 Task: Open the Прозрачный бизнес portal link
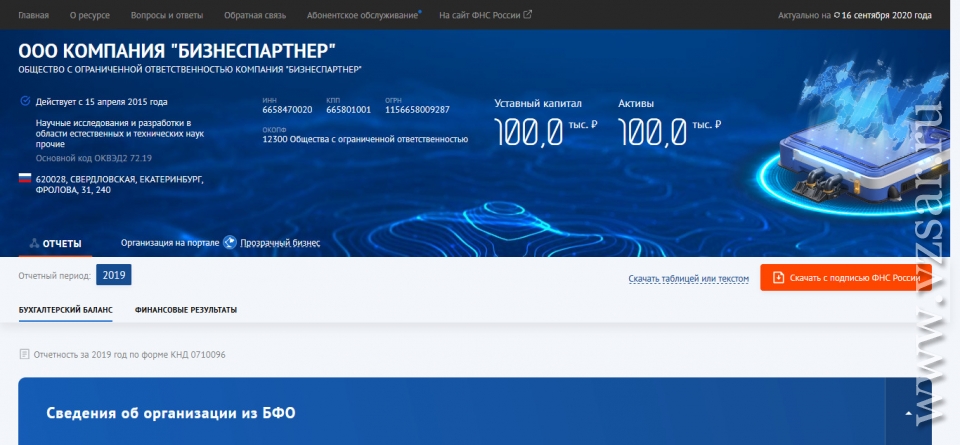(x=280, y=243)
